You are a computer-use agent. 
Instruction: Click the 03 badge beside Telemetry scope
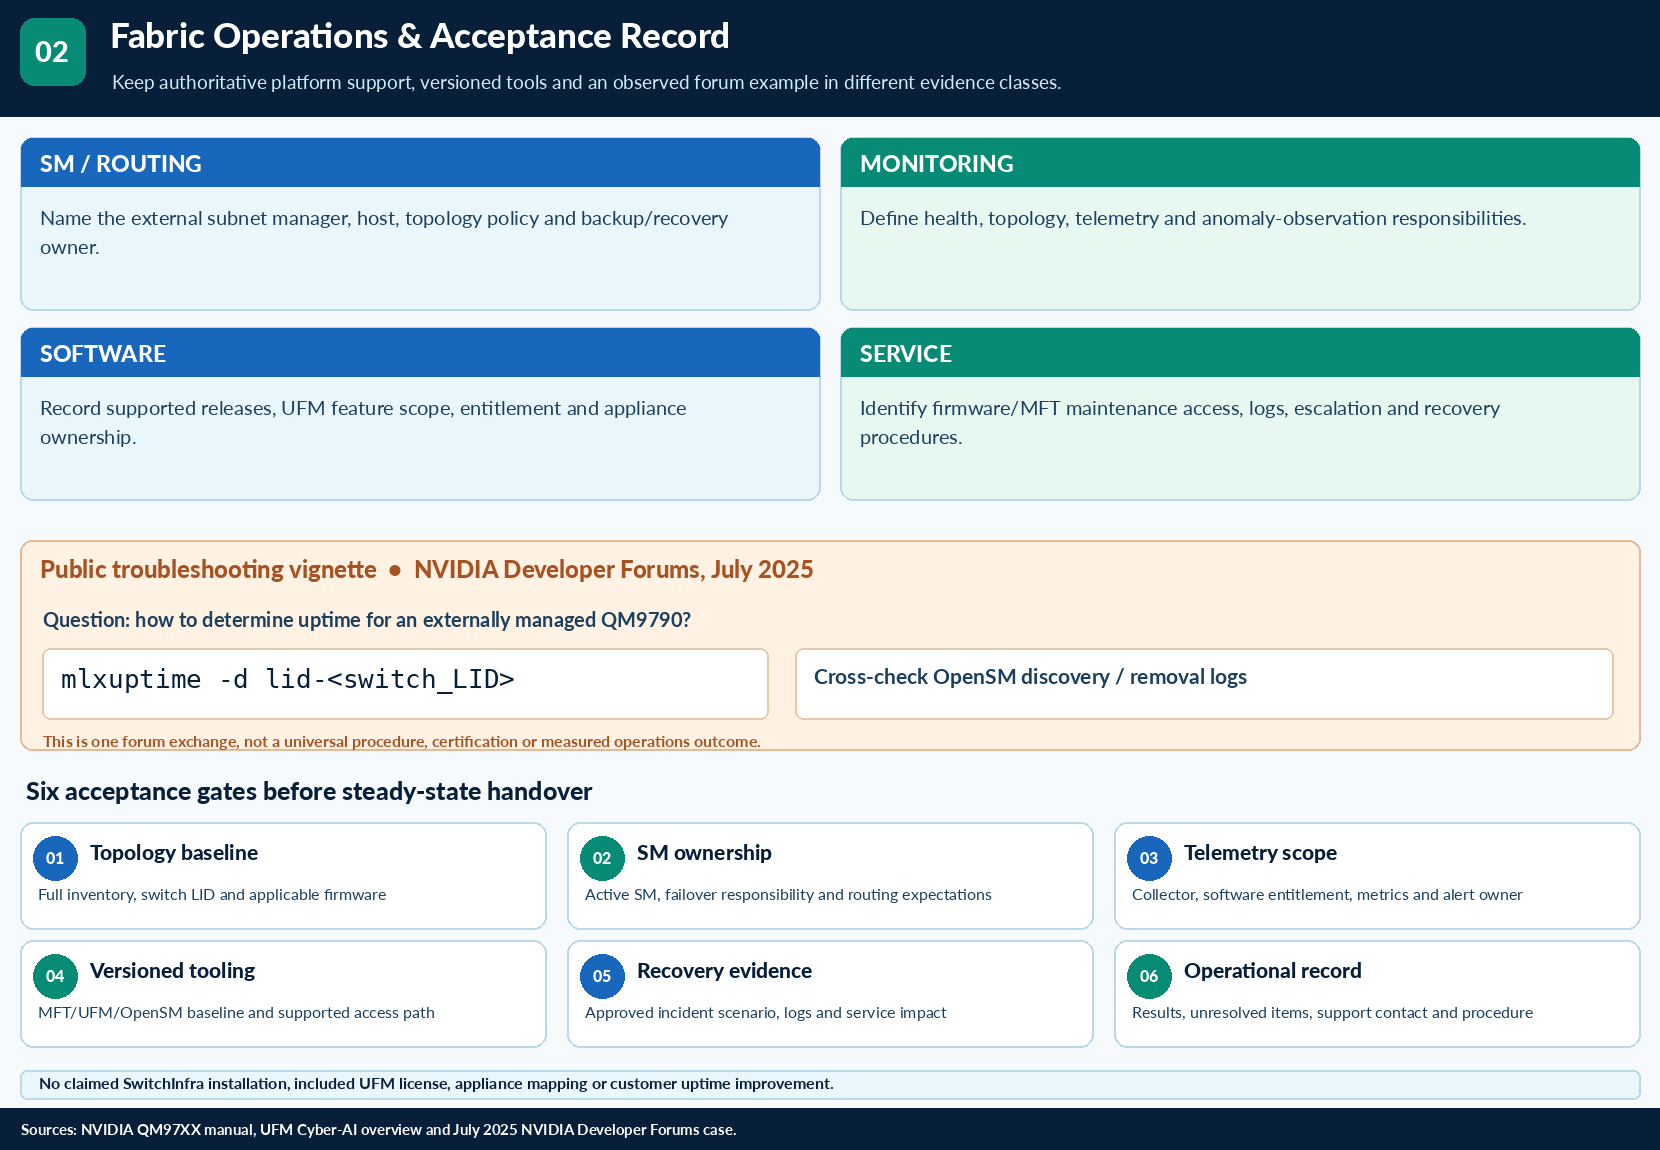coord(1149,858)
